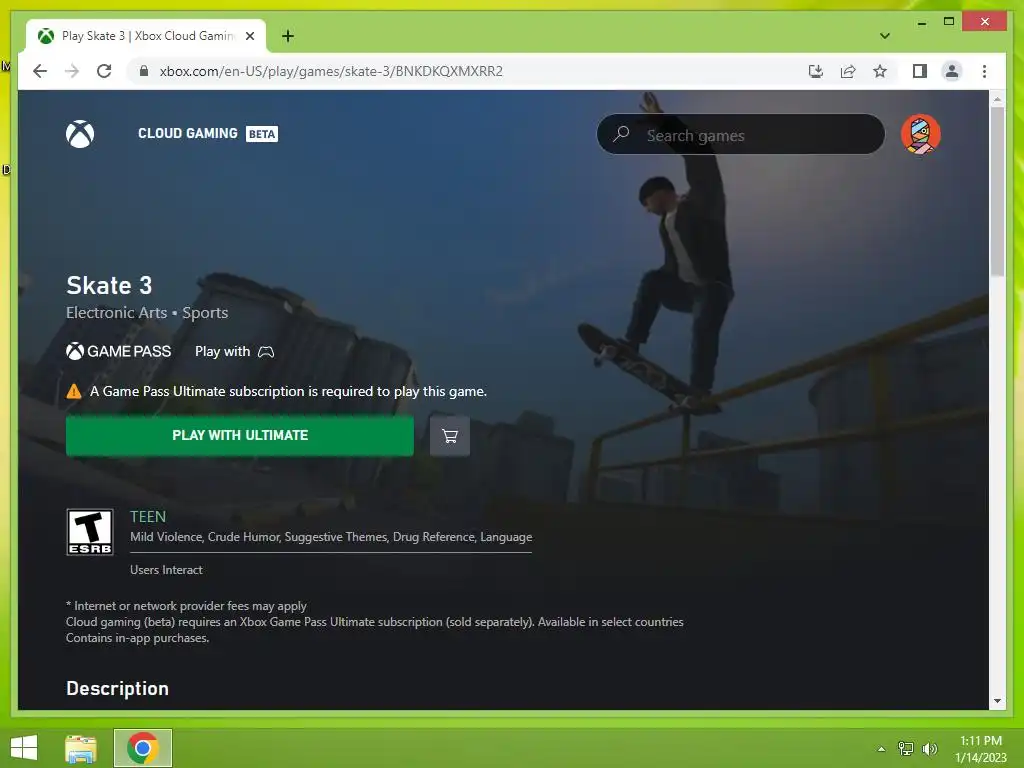Maximize the Chrome window

[x=949, y=22]
